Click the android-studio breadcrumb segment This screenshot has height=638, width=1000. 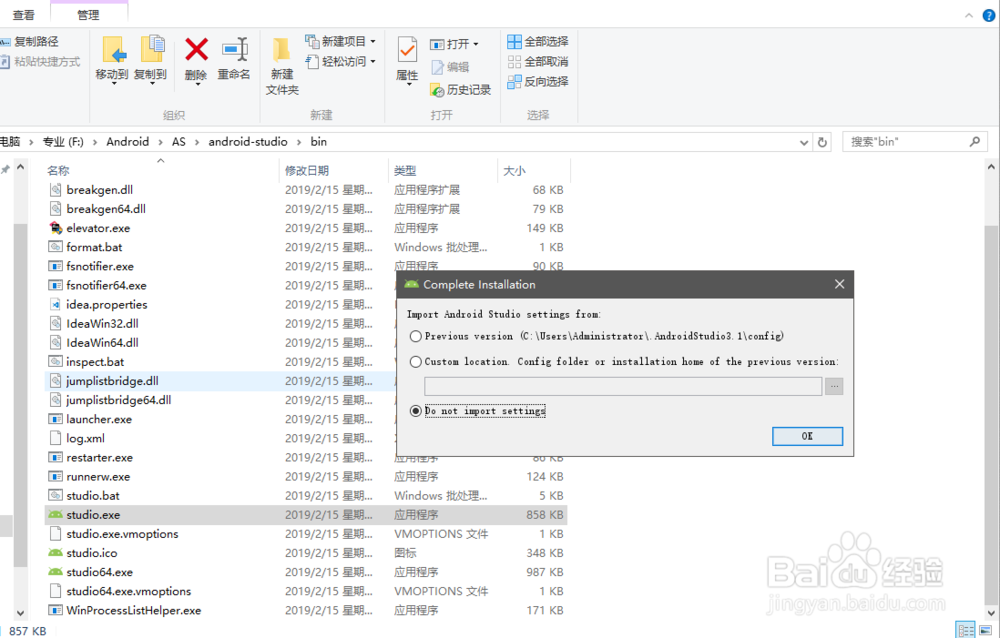click(x=248, y=142)
